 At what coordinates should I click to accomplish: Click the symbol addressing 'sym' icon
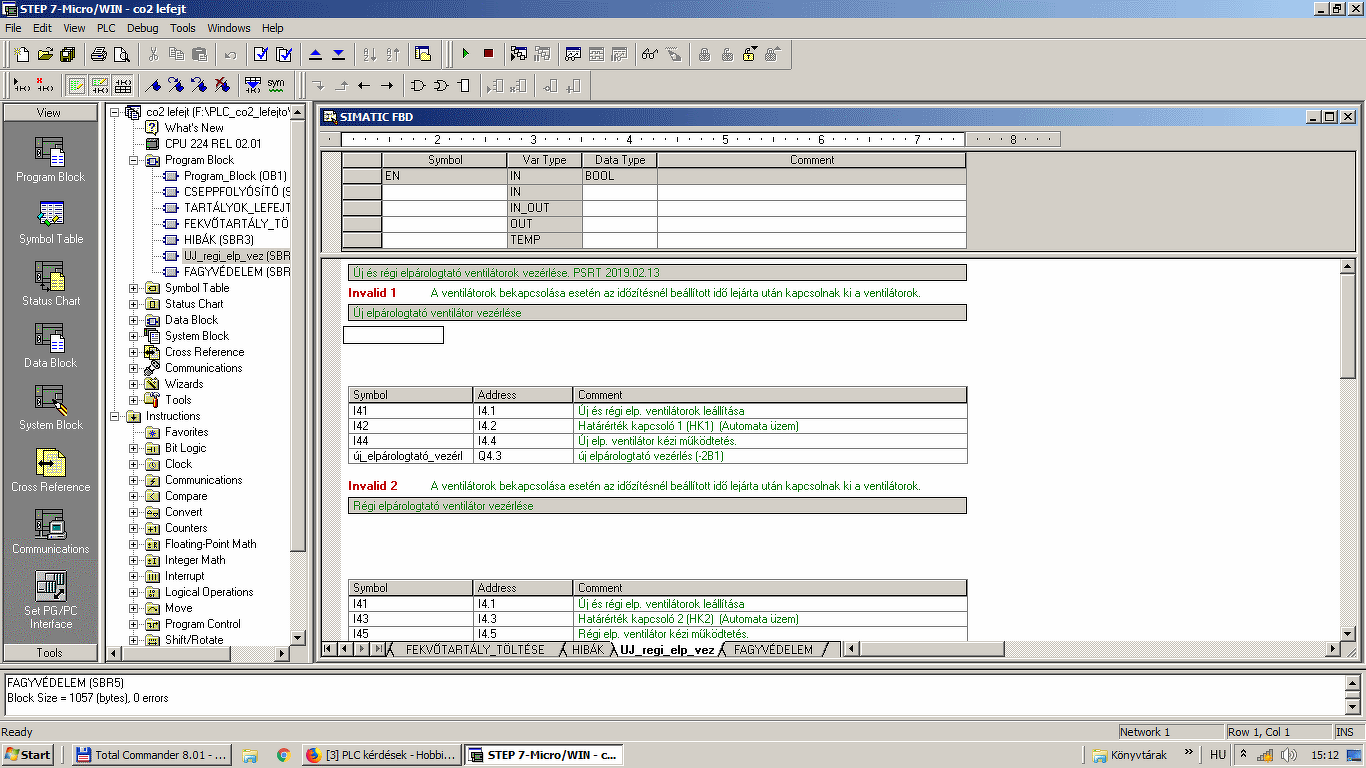click(276, 85)
